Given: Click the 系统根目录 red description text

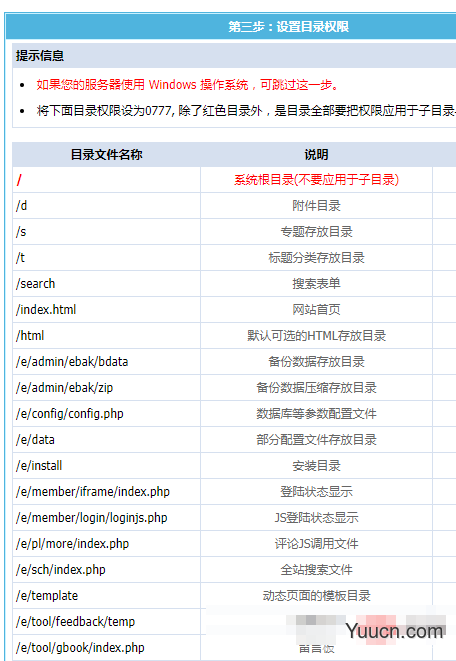Looking at the screenshot, I should coord(316,180).
